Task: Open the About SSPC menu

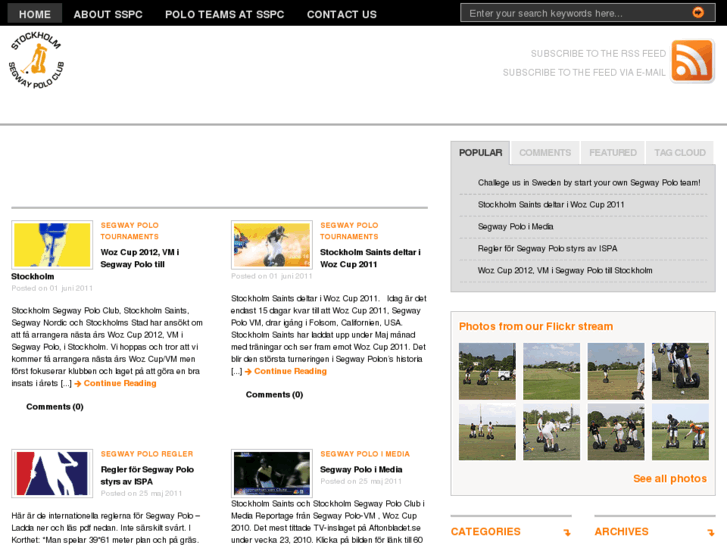Action: coord(108,14)
